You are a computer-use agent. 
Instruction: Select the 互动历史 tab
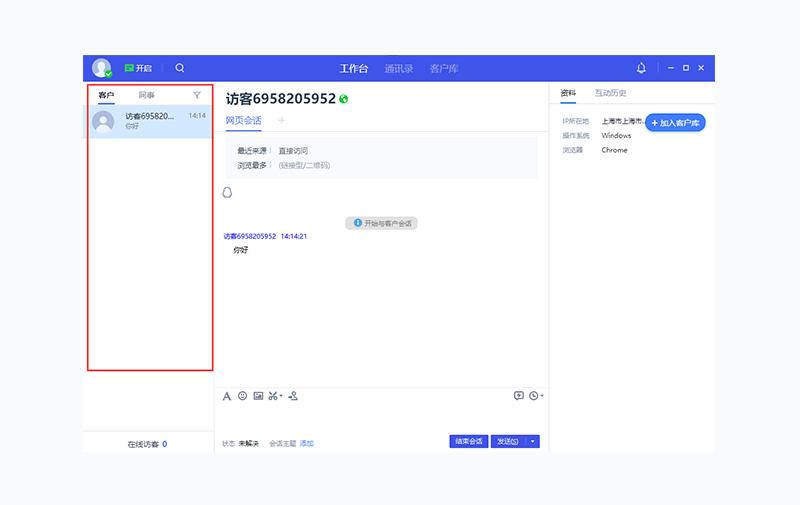tap(610, 93)
